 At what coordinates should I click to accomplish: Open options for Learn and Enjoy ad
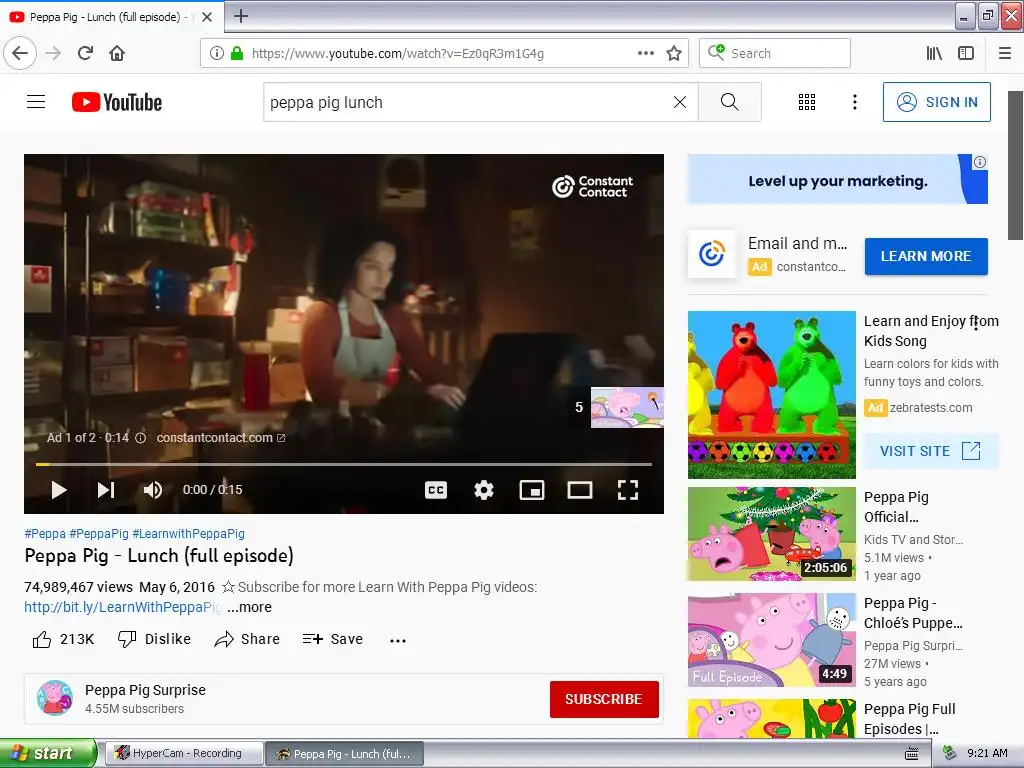tap(976, 323)
